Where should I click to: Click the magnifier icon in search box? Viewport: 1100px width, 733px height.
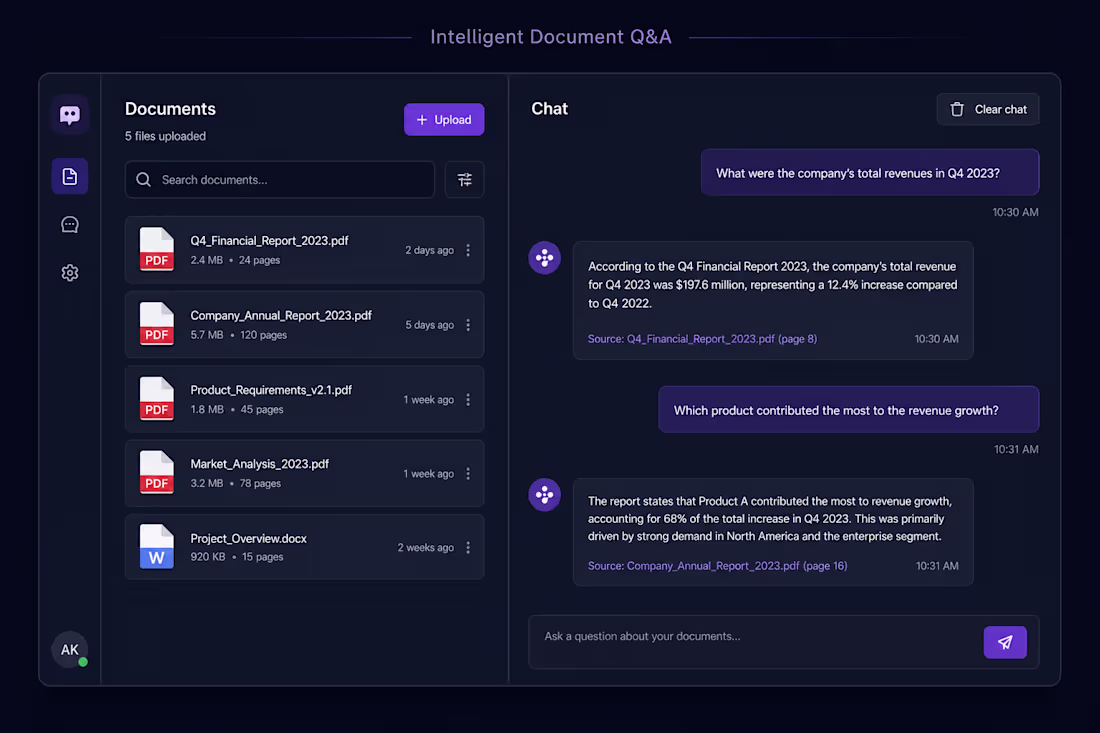pyautogui.click(x=144, y=180)
